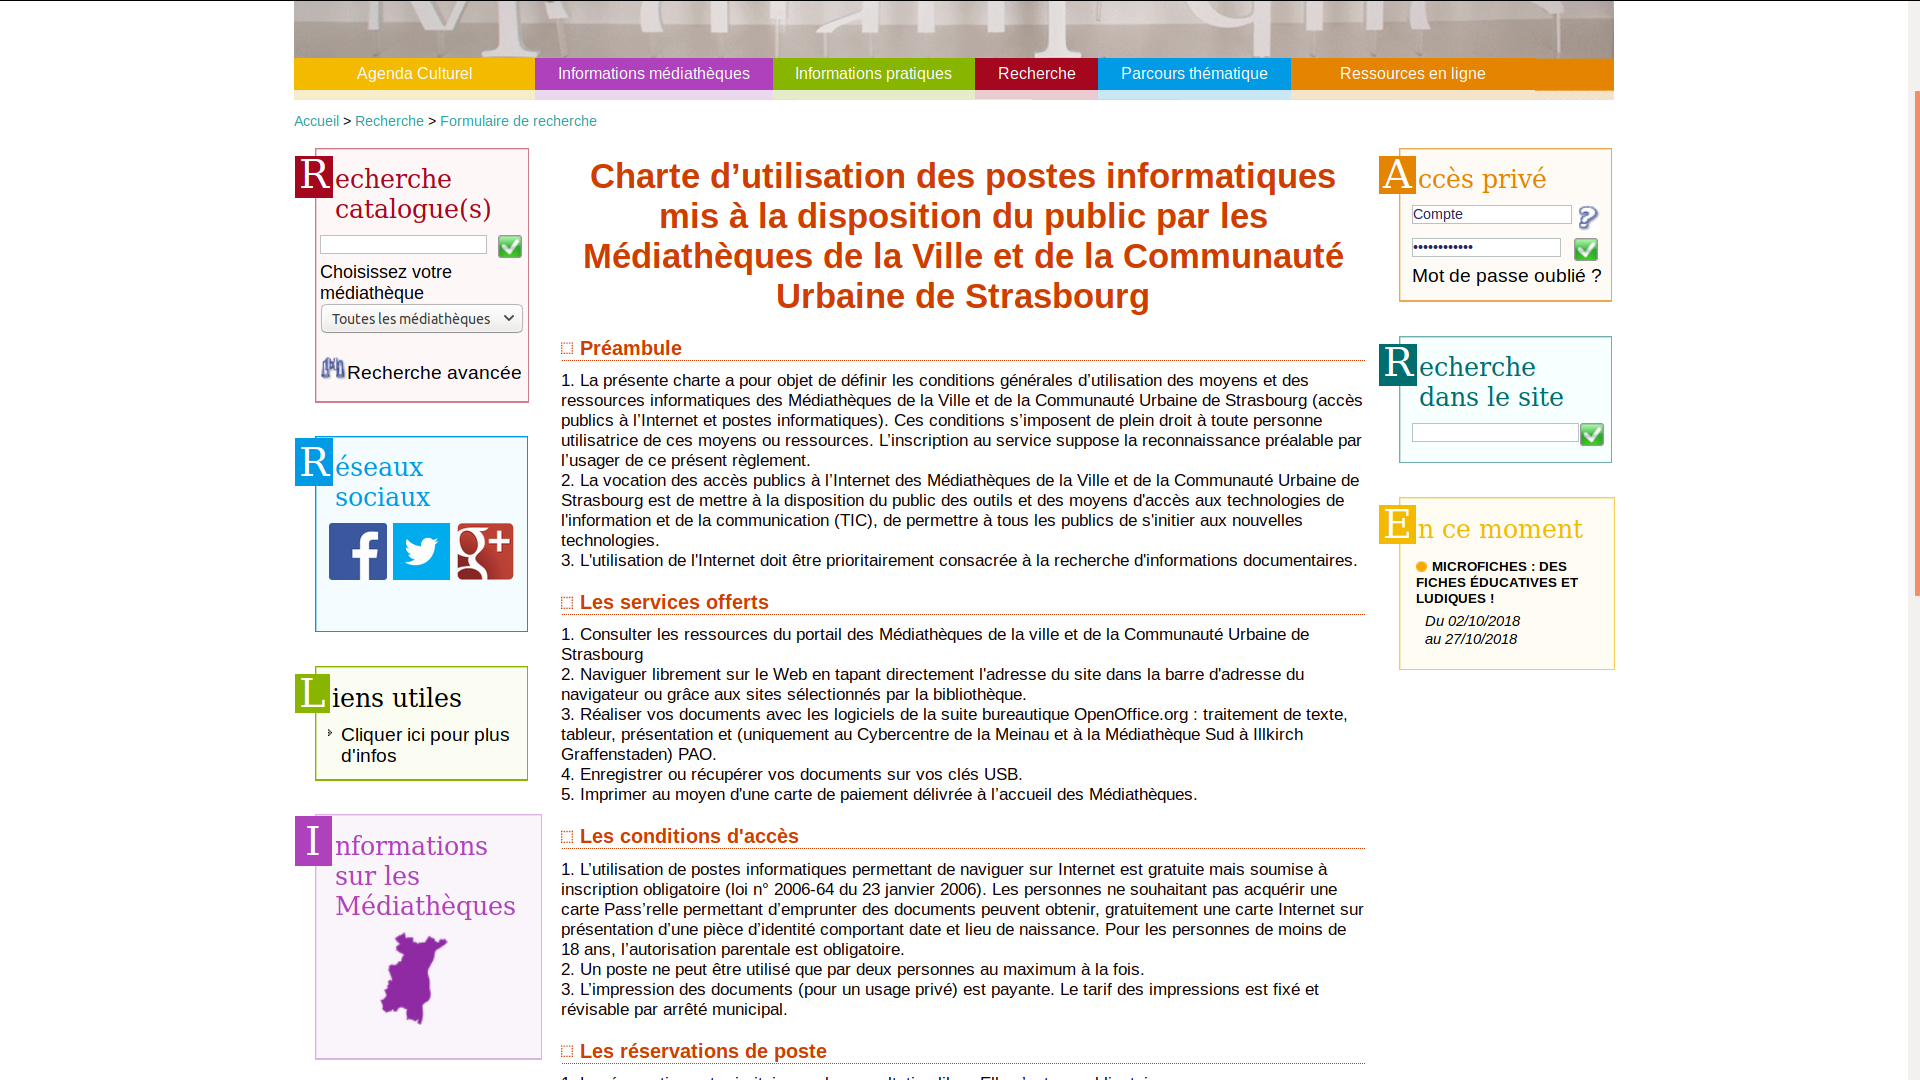Click the Préambule section heading
The height and width of the screenshot is (1080, 1920).
click(631, 348)
